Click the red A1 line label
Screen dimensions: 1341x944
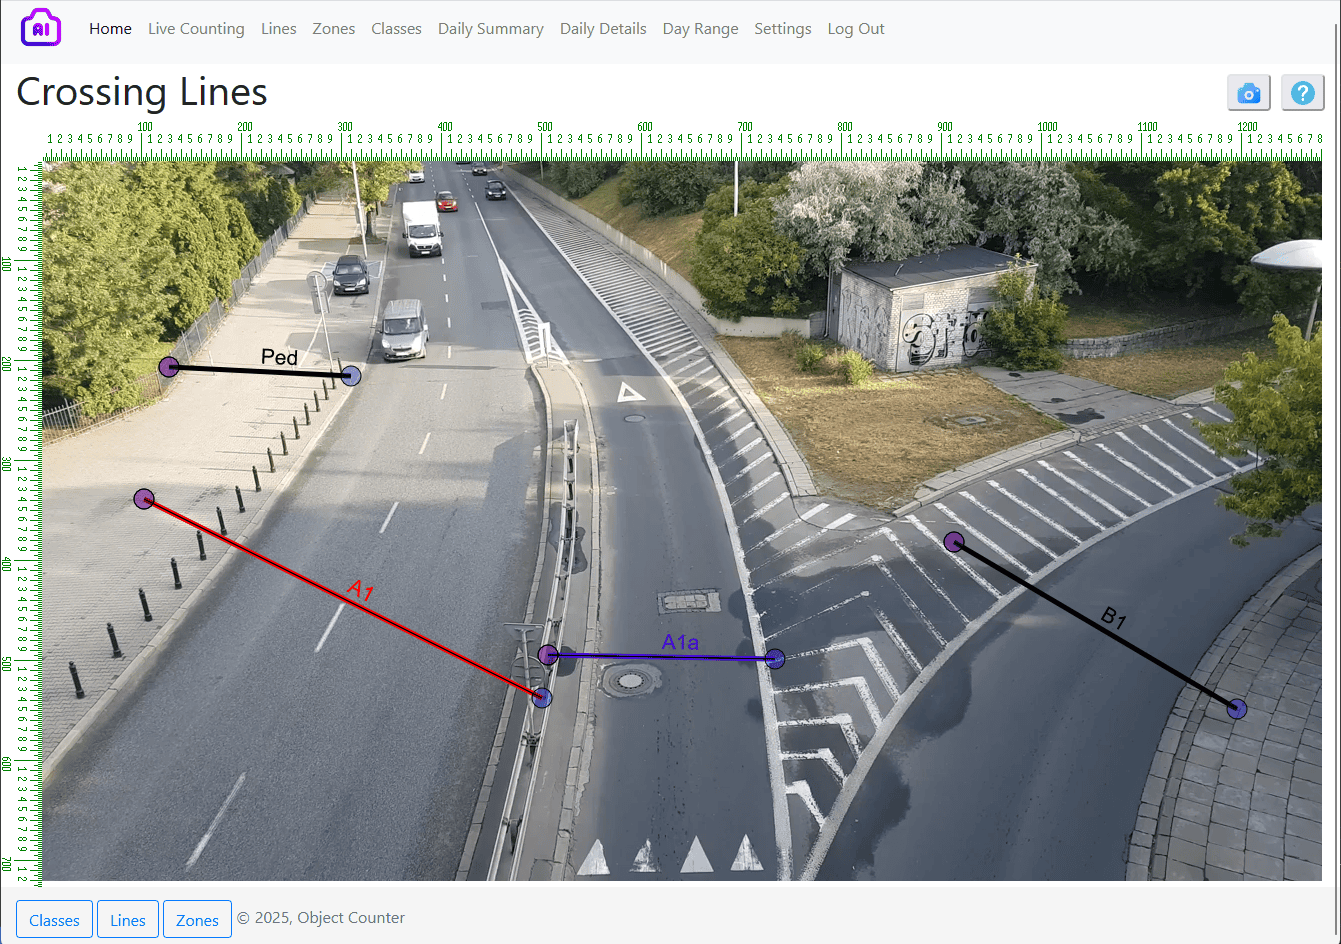(x=360, y=591)
